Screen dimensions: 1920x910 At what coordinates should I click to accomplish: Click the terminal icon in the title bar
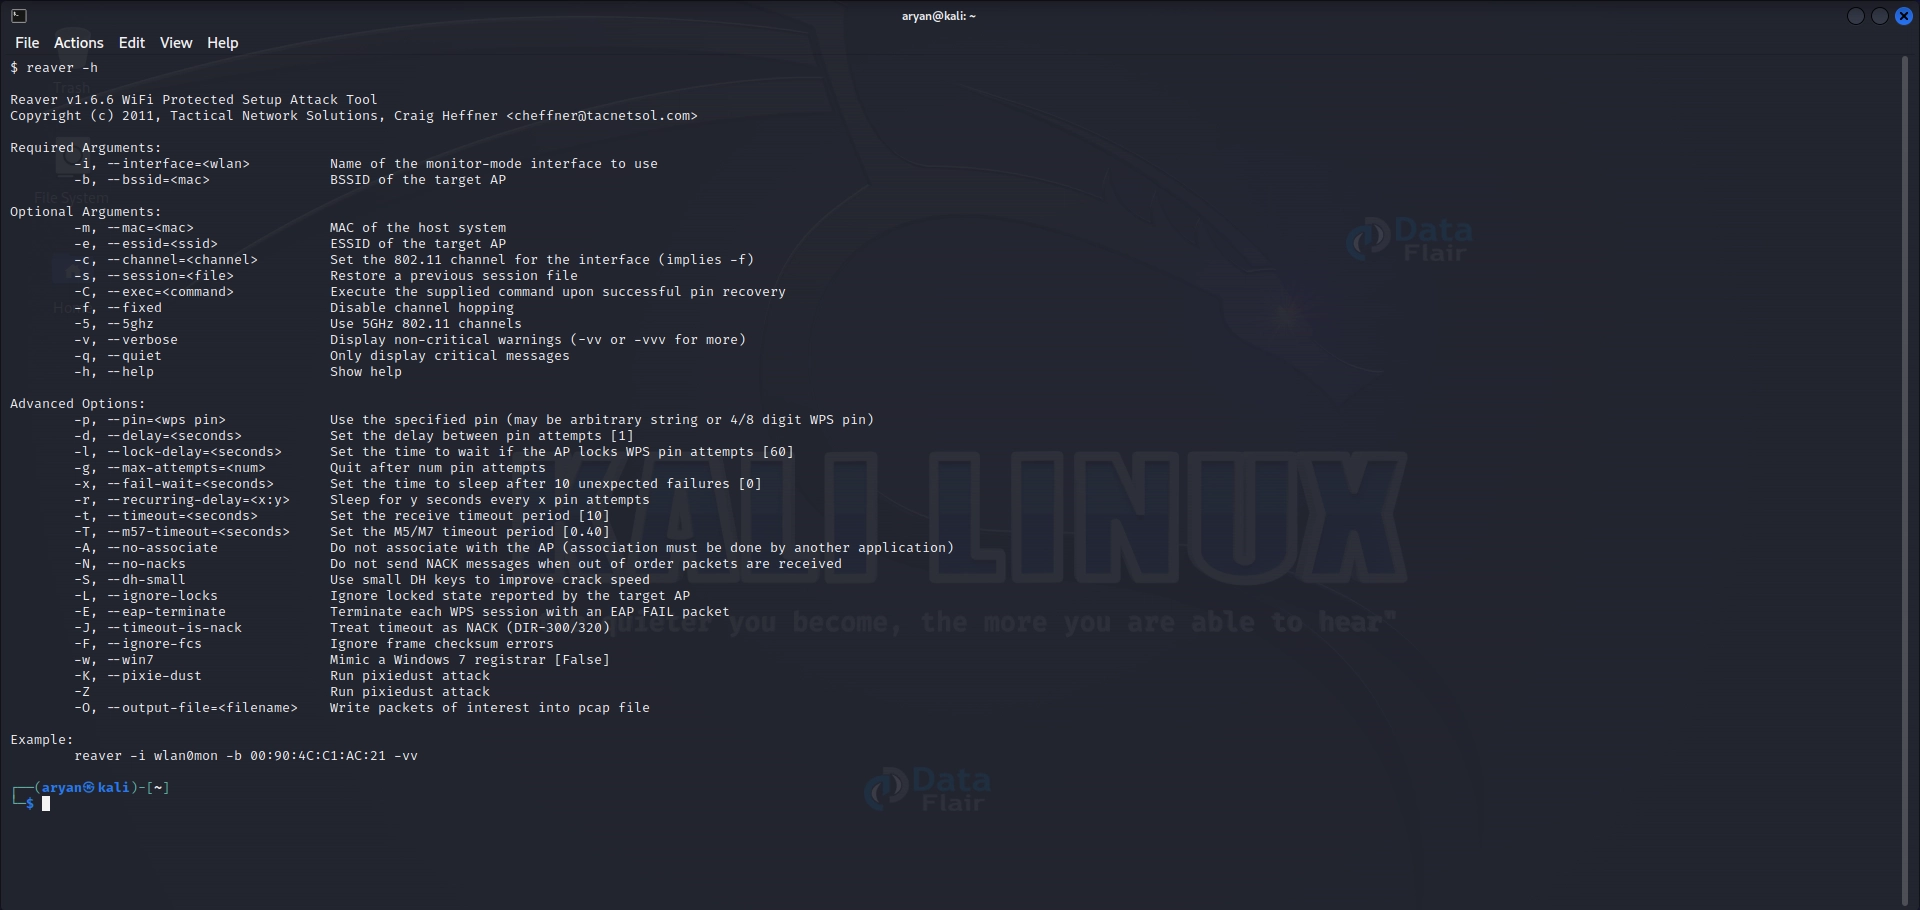[x=18, y=16]
